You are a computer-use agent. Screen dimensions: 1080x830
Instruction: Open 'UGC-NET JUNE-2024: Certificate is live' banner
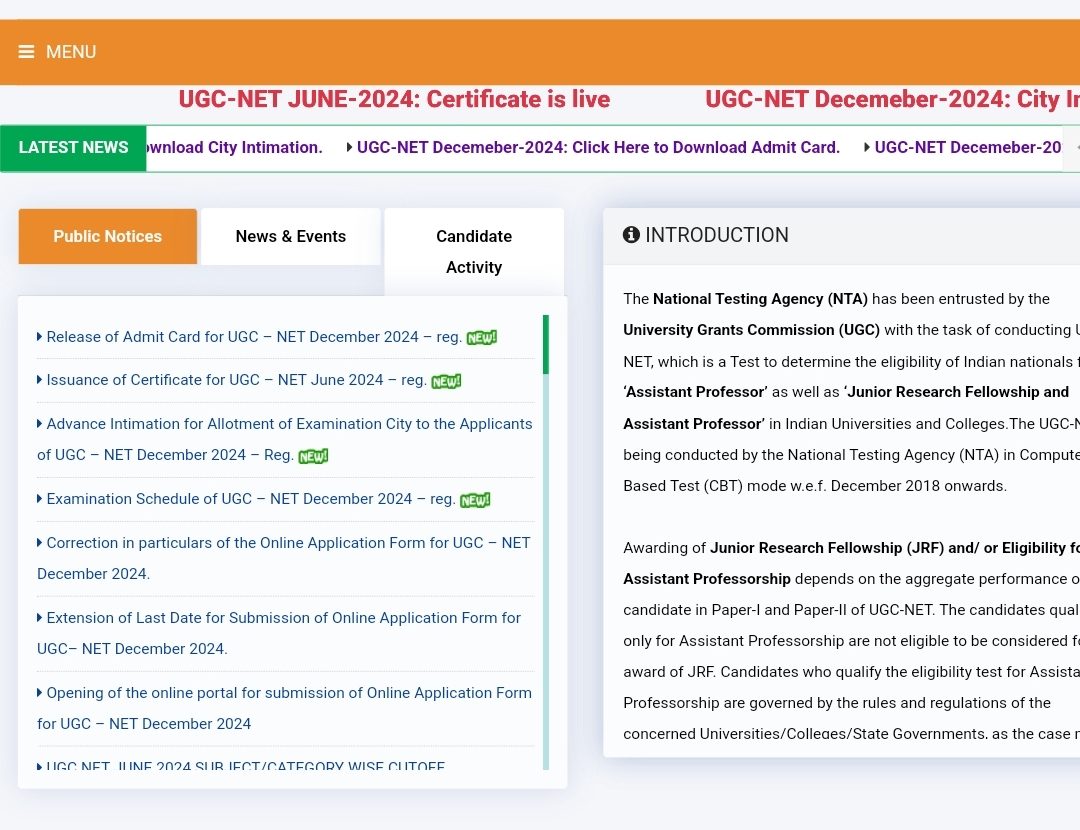tap(394, 99)
